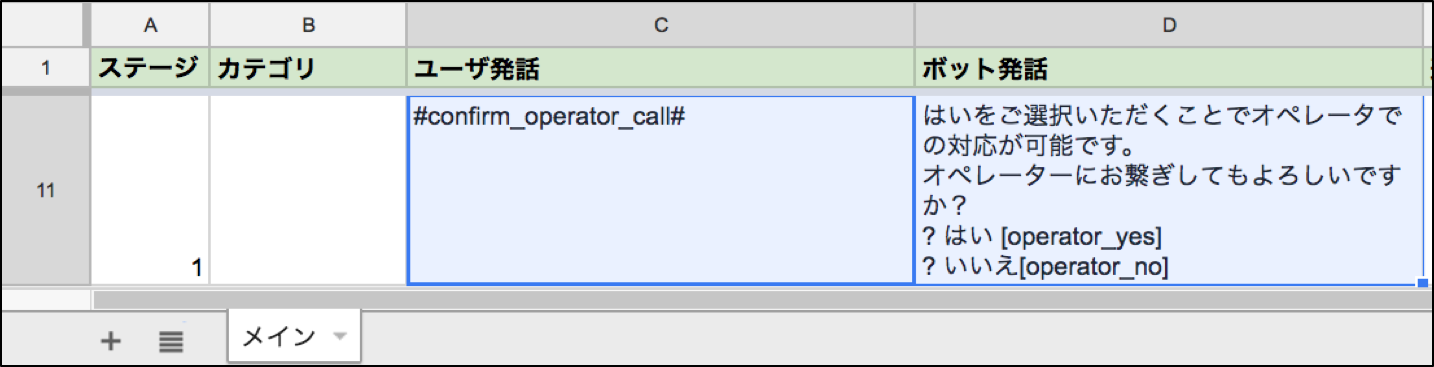Select column B header
1434x367 pixels.
click(308, 26)
